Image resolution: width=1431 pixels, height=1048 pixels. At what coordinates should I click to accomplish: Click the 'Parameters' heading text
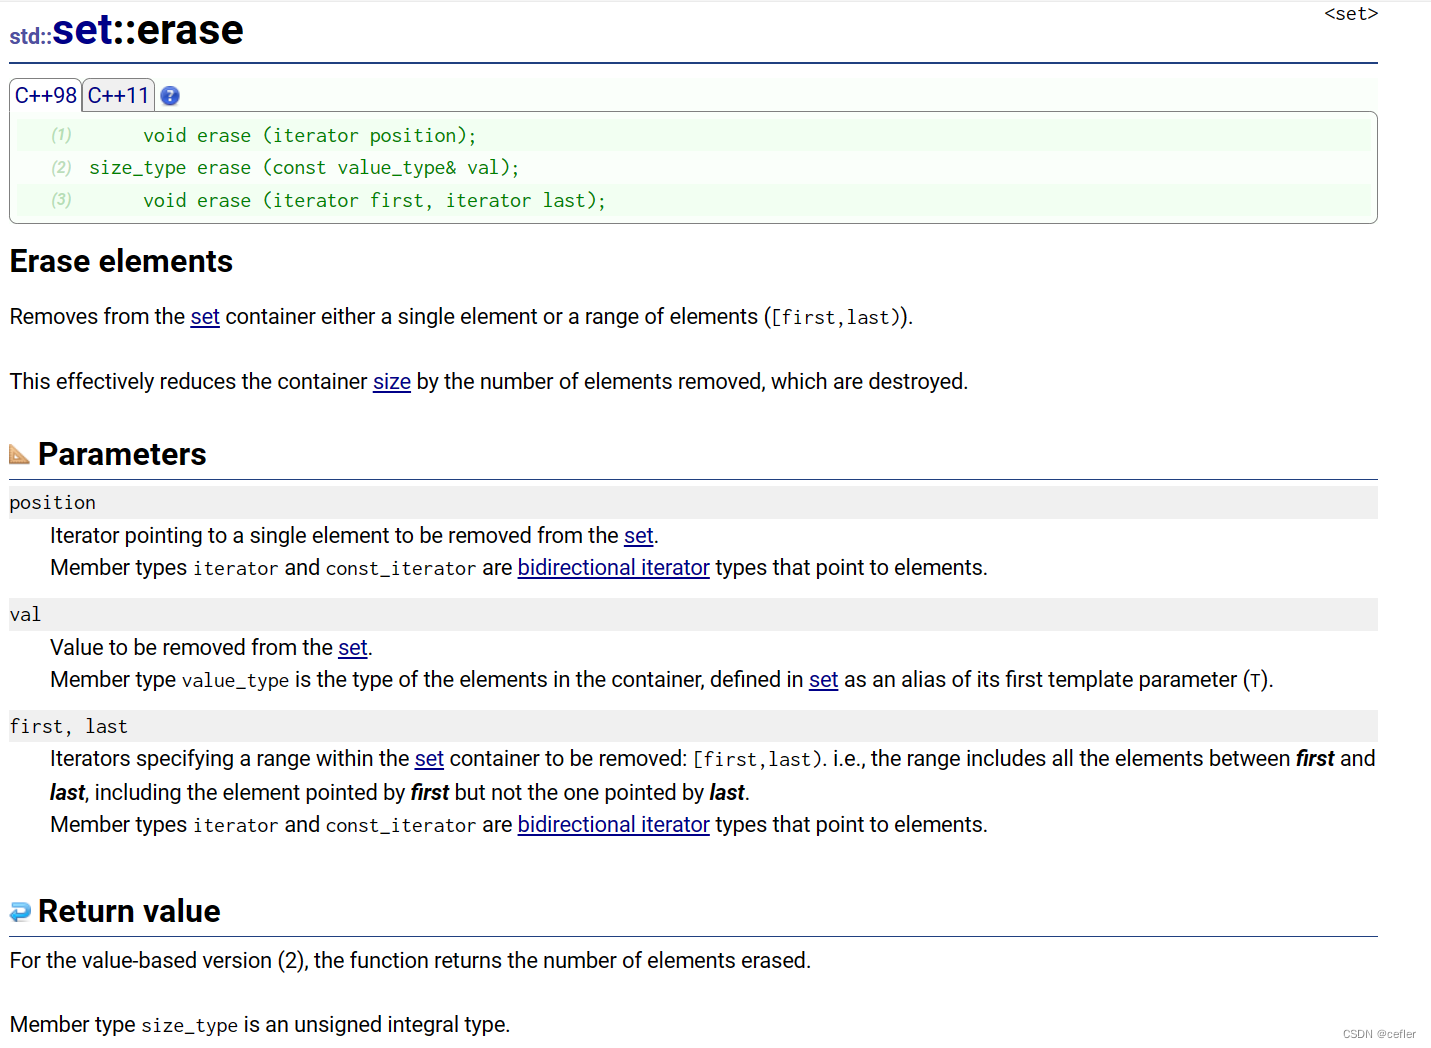(x=122, y=455)
